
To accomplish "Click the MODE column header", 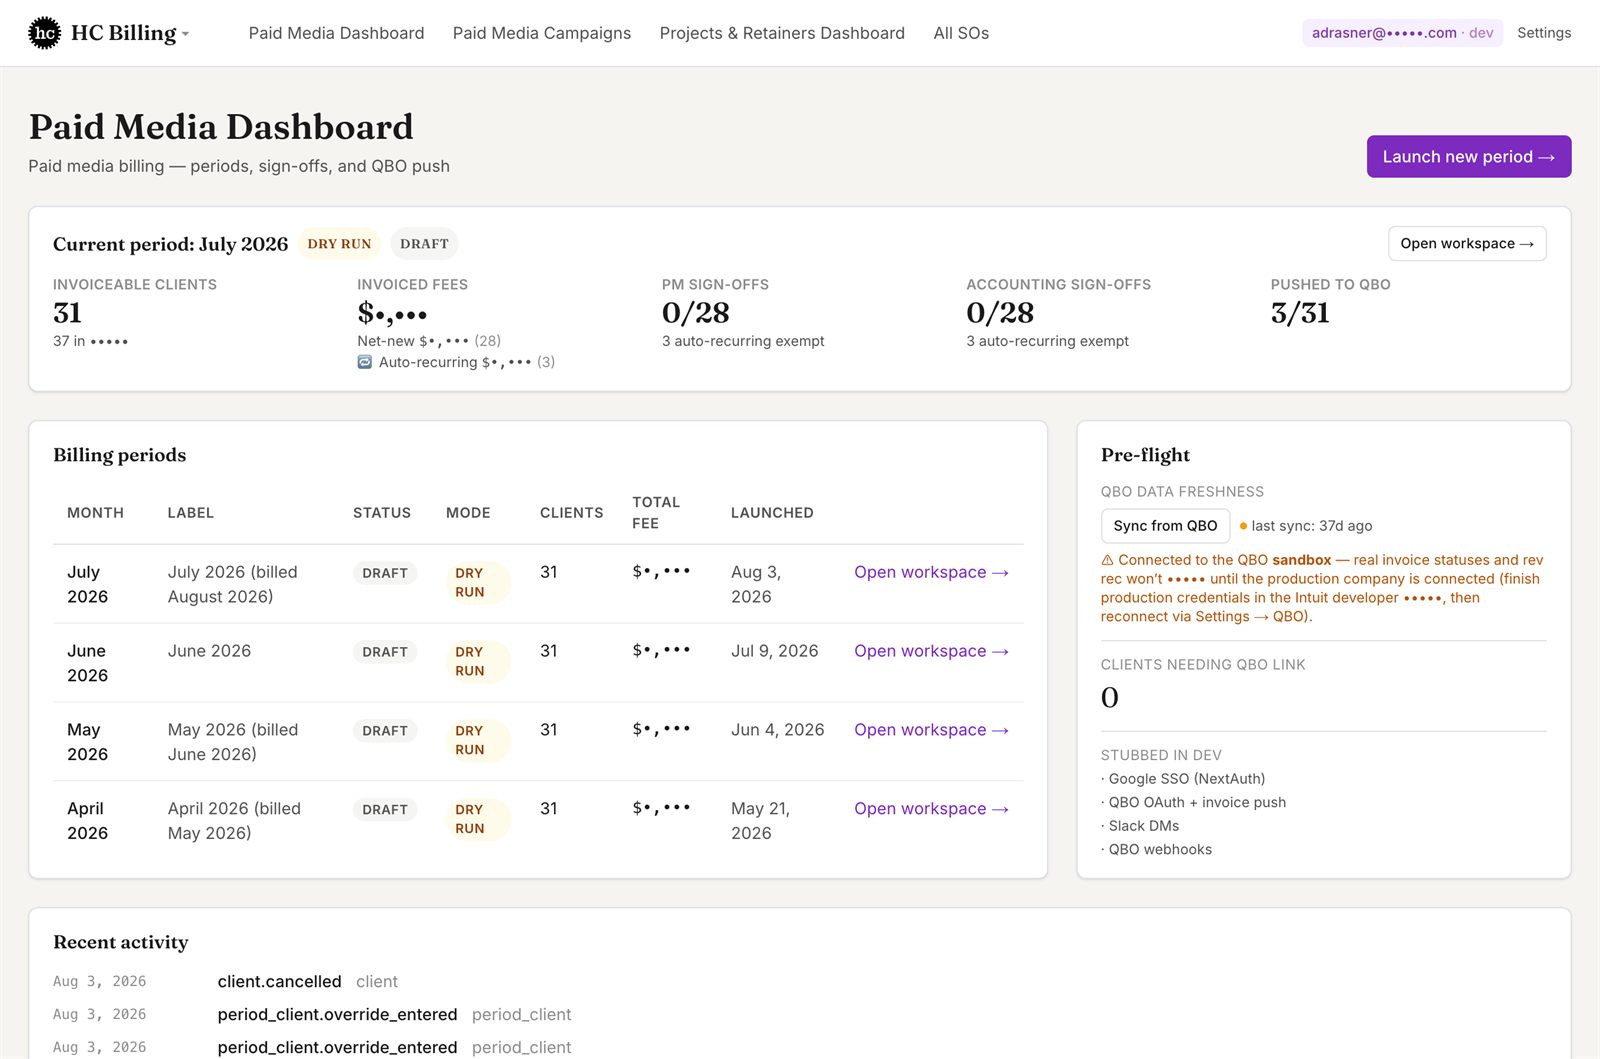I will [x=468, y=513].
